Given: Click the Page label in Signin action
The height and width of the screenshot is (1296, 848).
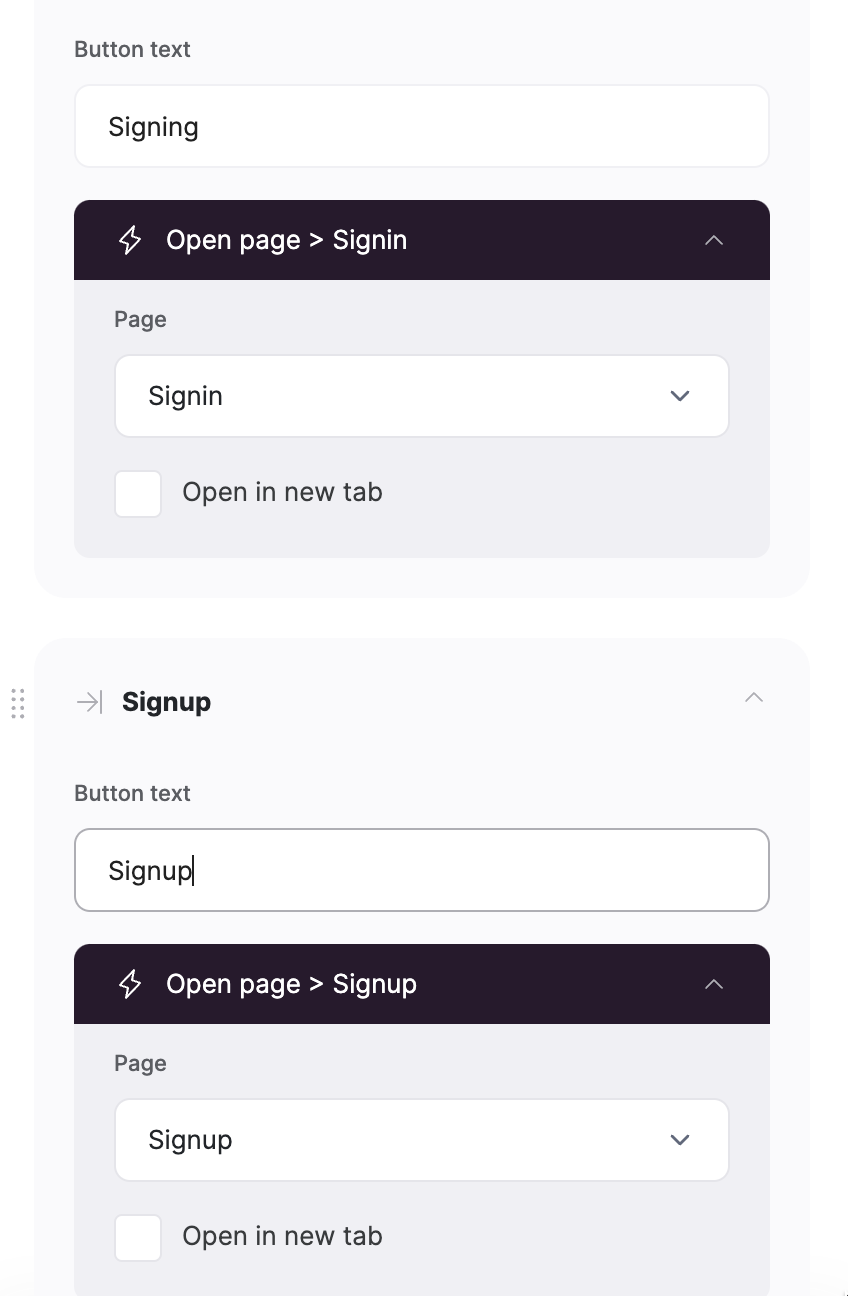Looking at the screenshot, I should coord(139,319).
